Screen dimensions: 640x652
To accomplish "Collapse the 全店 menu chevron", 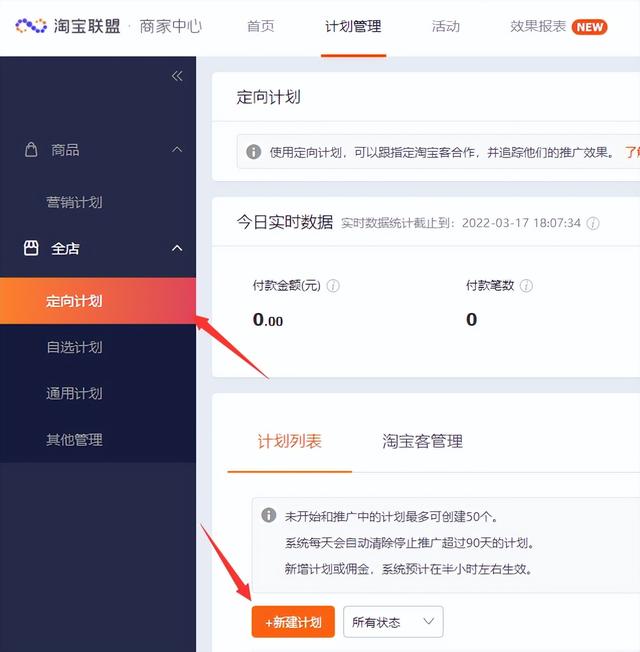I will [x=177, y=248].
